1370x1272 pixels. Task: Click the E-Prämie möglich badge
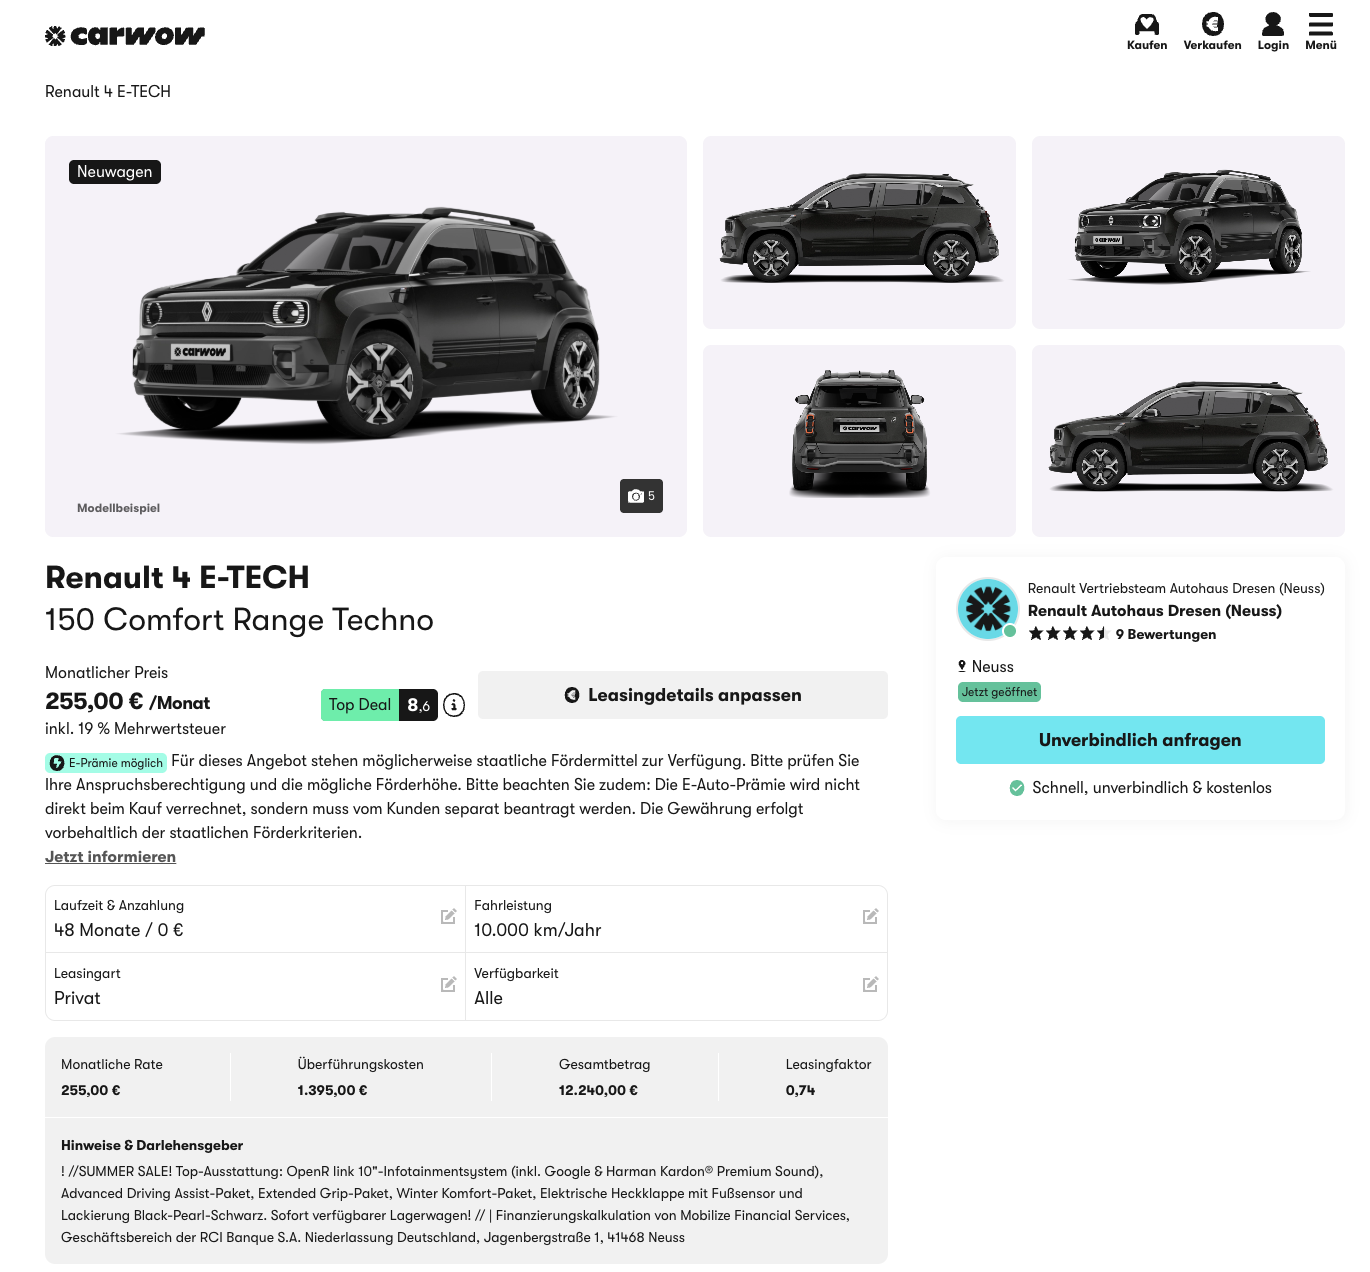[x=106, y=763]
